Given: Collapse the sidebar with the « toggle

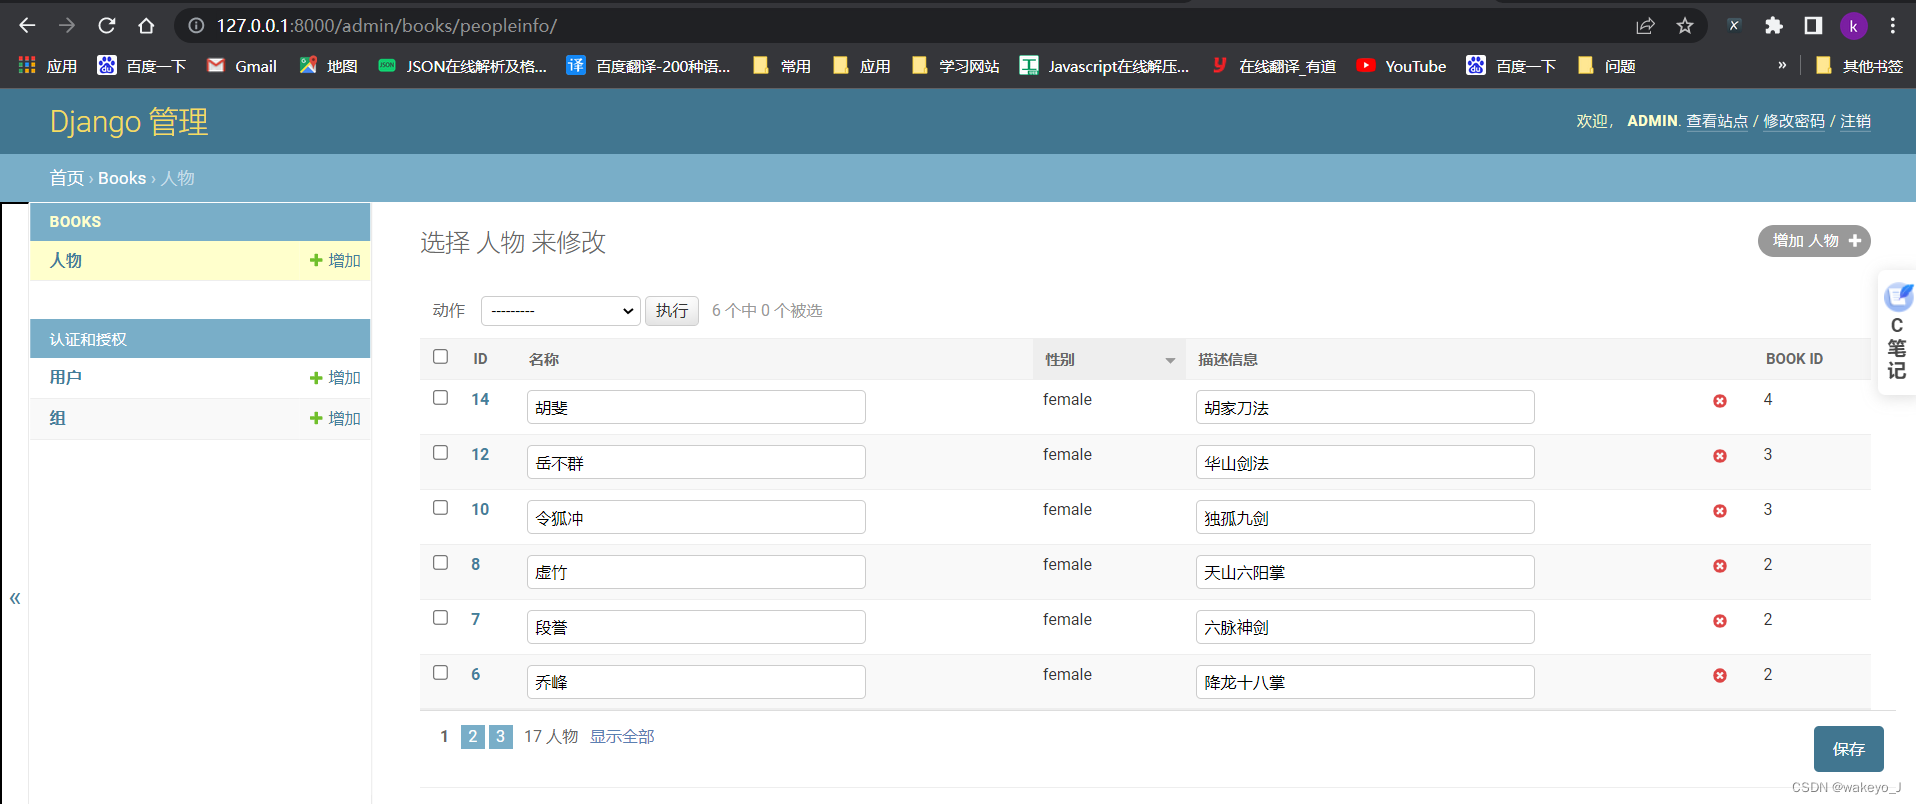Looking at the screenshot, I should tap(15, 598).
